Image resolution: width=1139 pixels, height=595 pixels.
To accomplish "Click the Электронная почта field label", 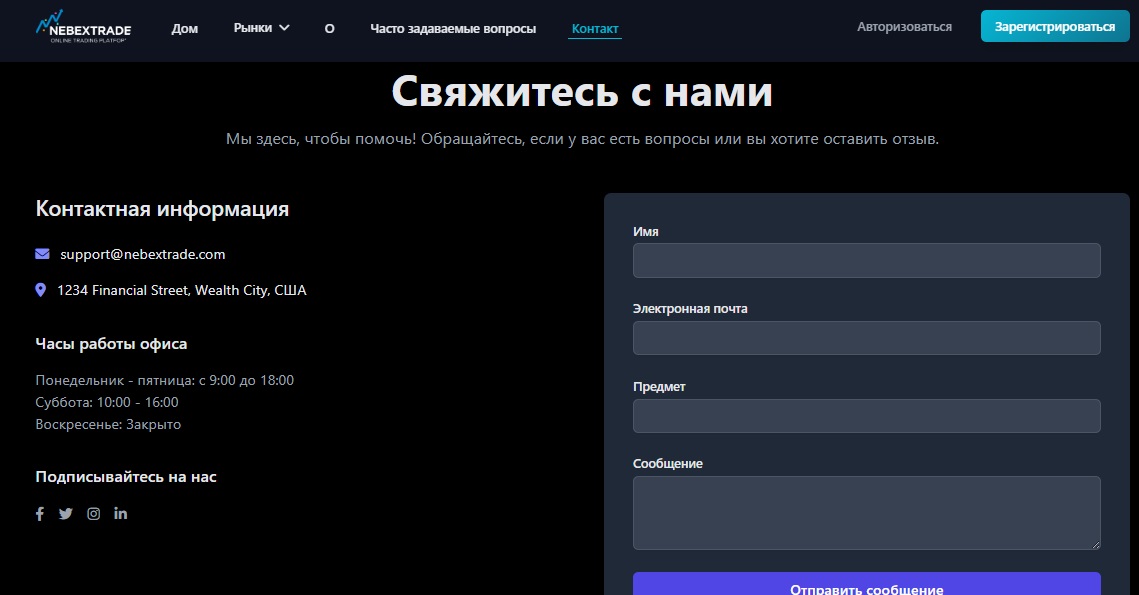I will 690,309.
